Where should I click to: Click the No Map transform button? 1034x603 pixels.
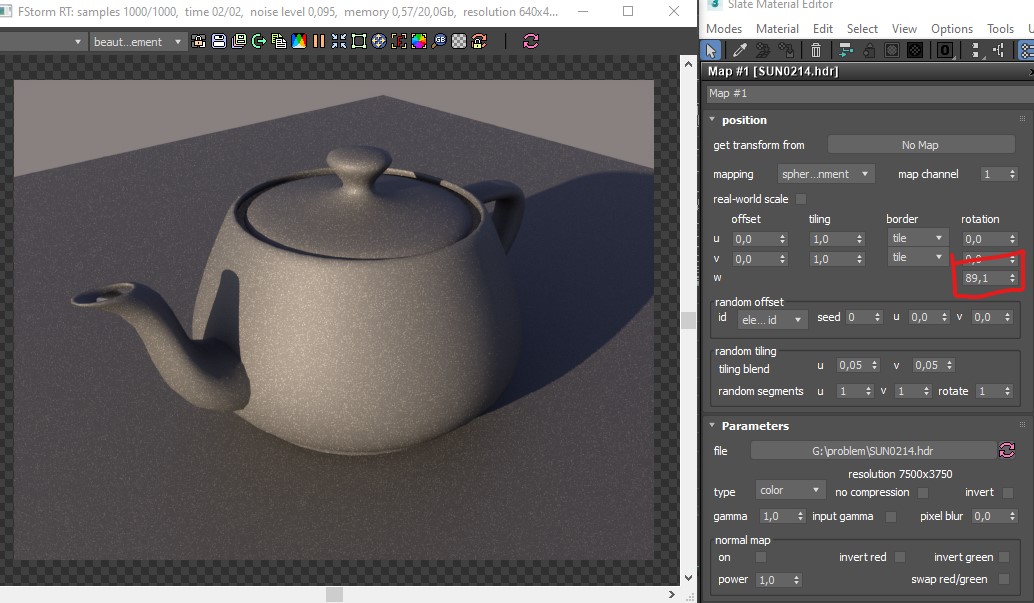[x=921, y=145]
